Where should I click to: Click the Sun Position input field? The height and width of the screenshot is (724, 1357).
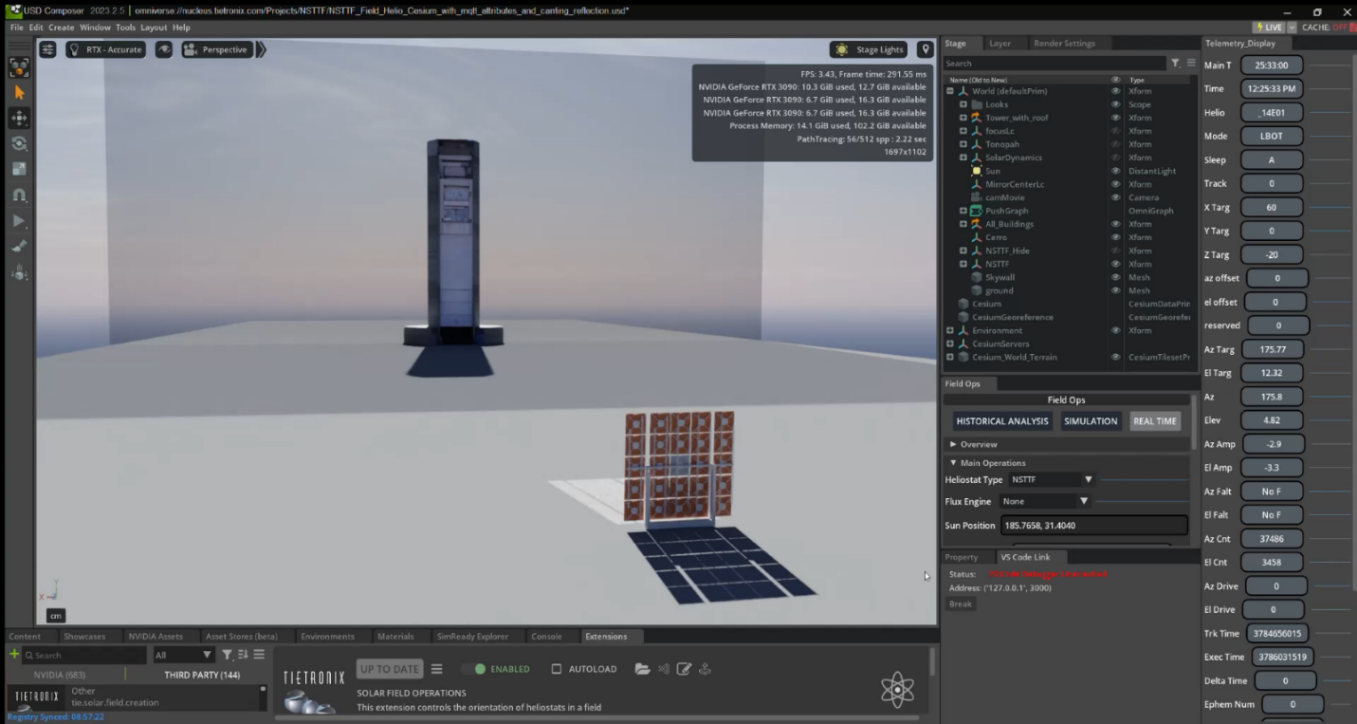1093,526
